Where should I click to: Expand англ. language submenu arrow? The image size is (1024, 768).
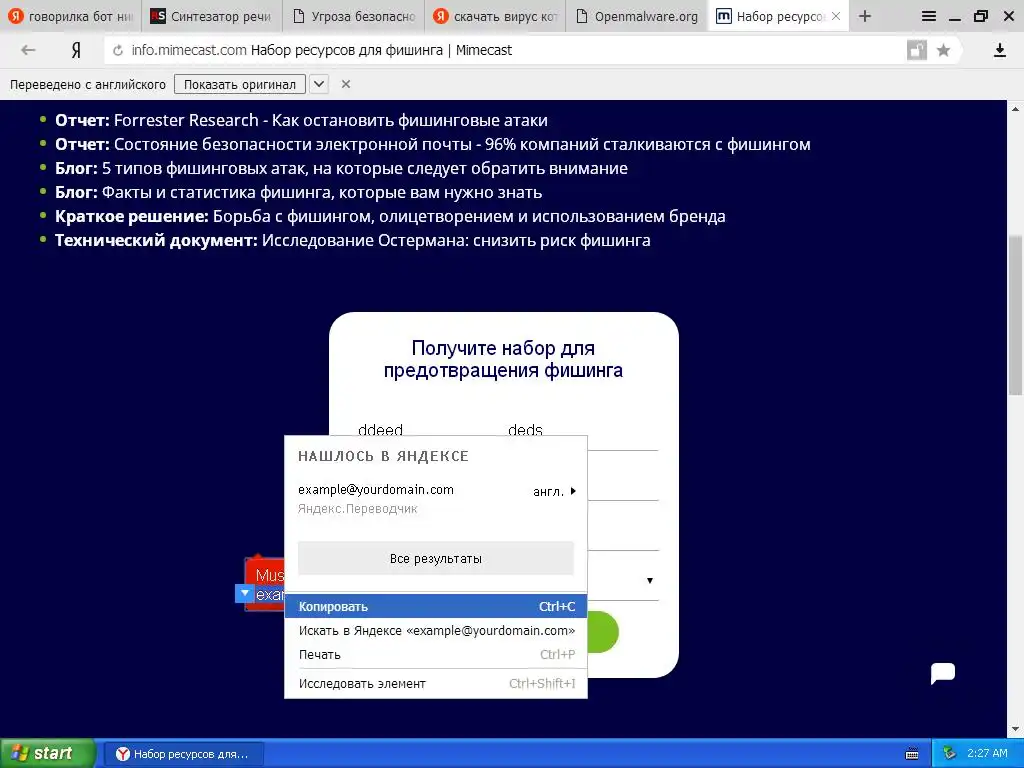[573, 491]
